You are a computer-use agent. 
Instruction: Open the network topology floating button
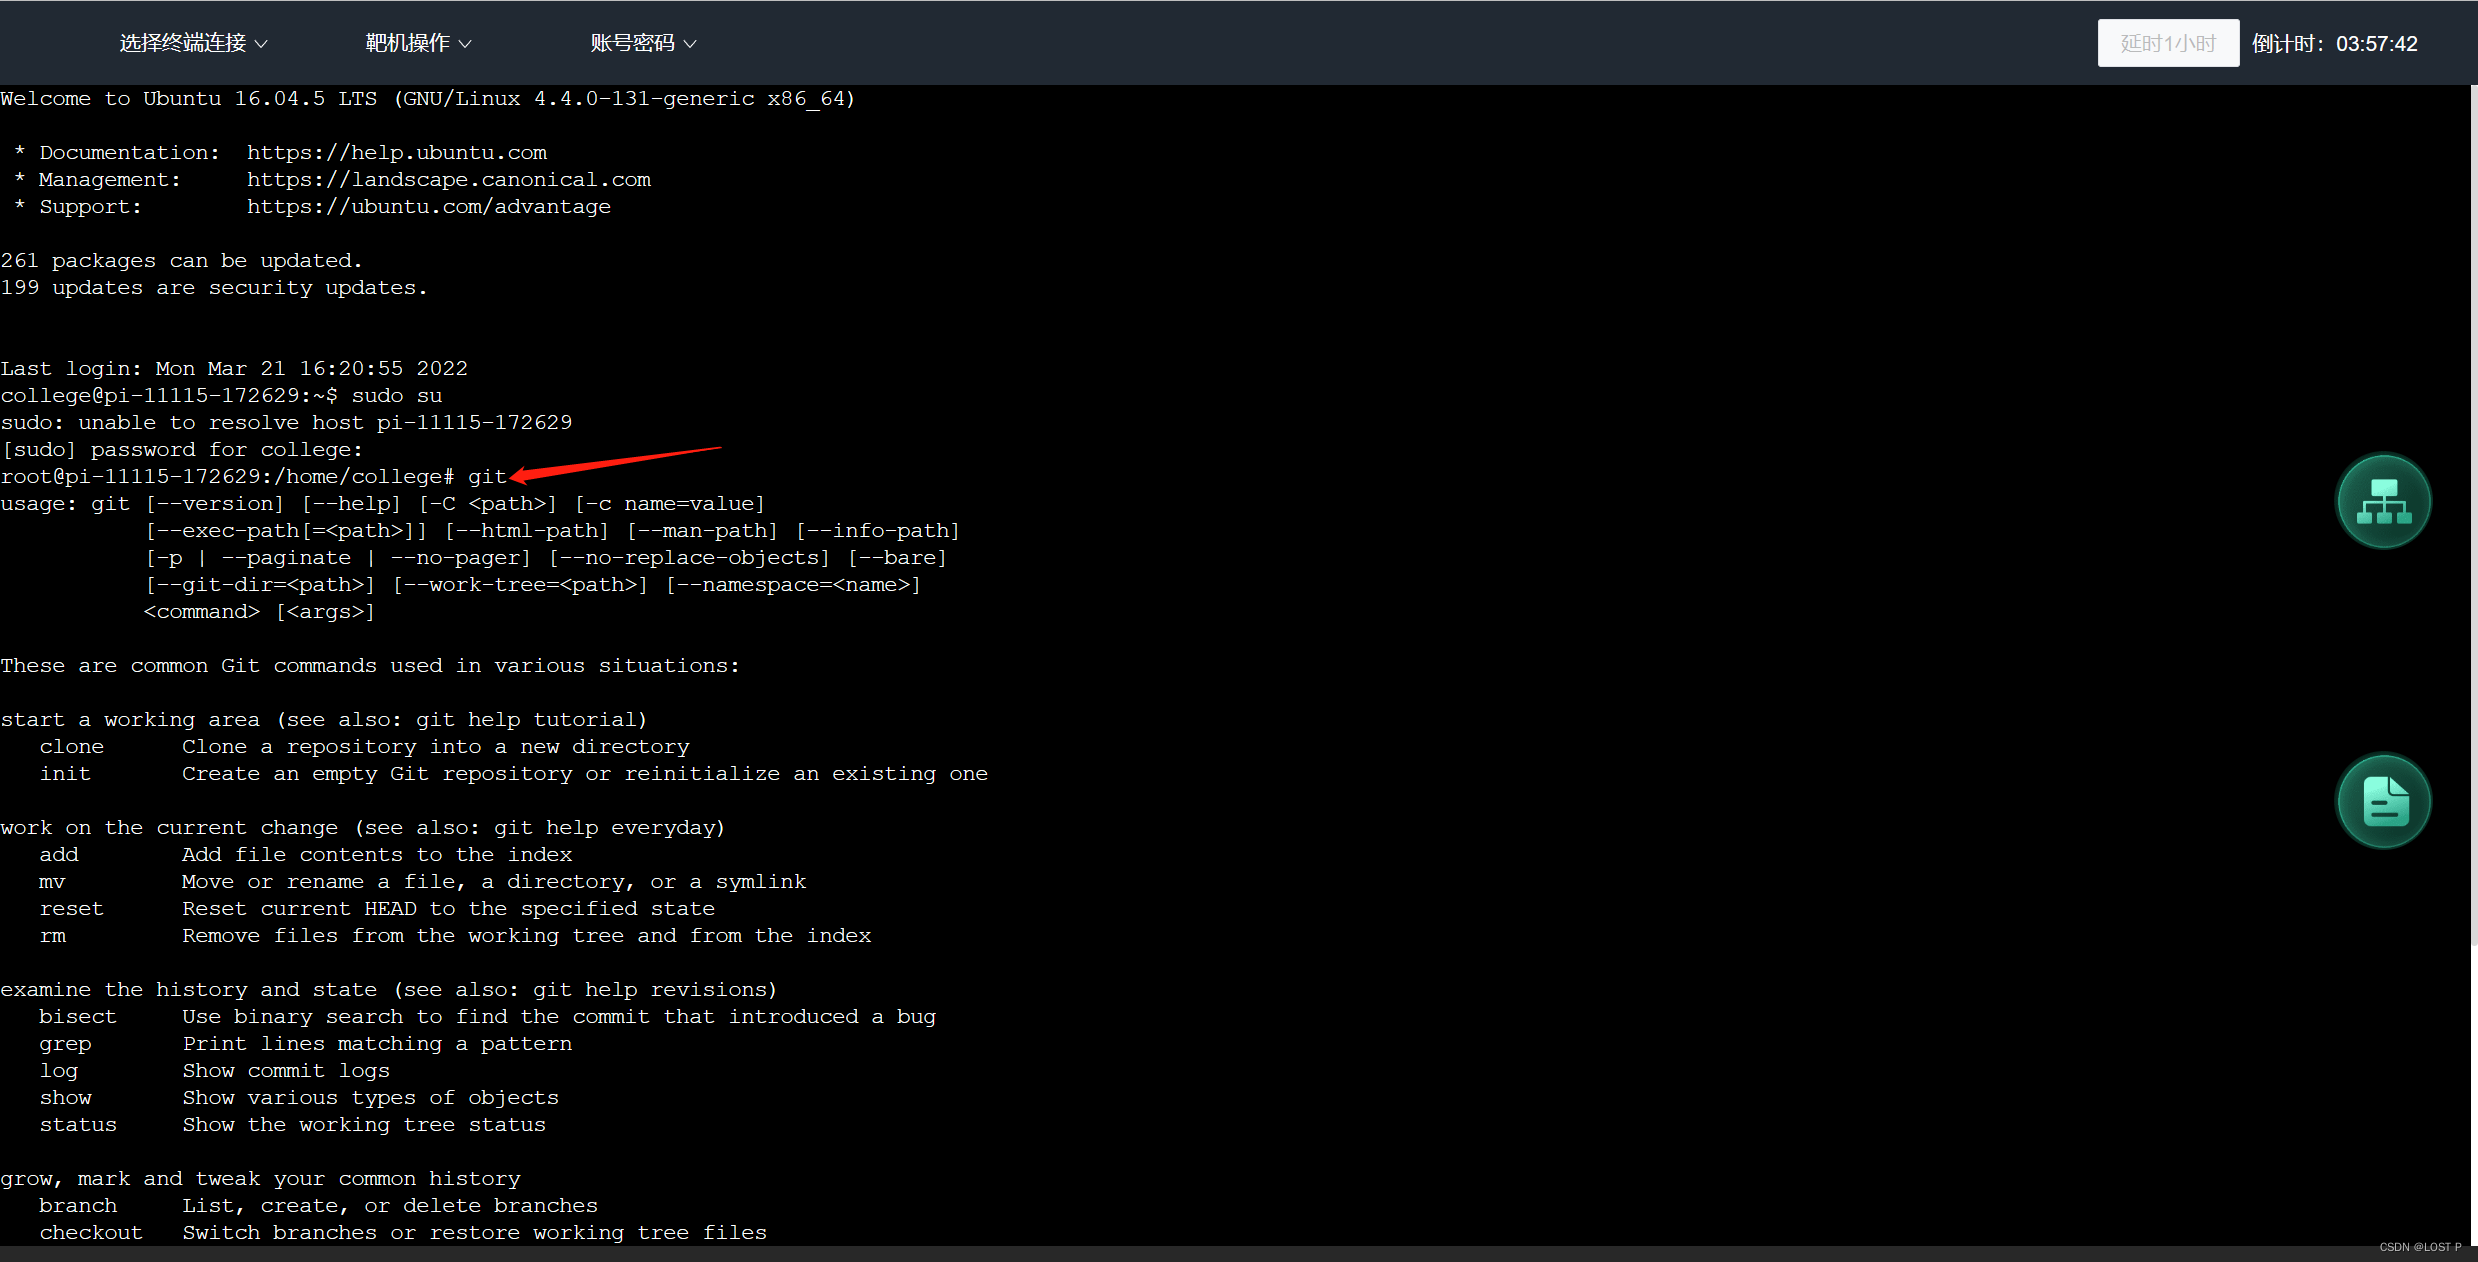pyautogui.click(x=2383, y=501)
